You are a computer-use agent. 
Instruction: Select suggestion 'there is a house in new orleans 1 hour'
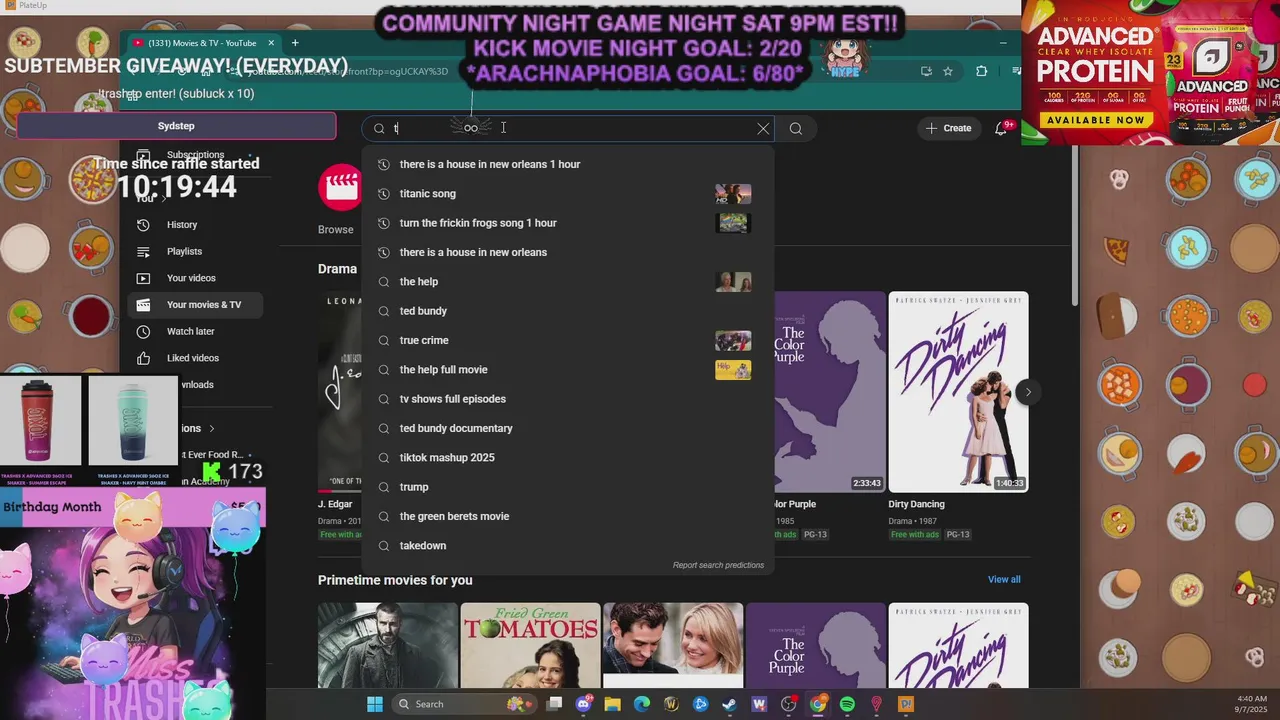[568, 164]
